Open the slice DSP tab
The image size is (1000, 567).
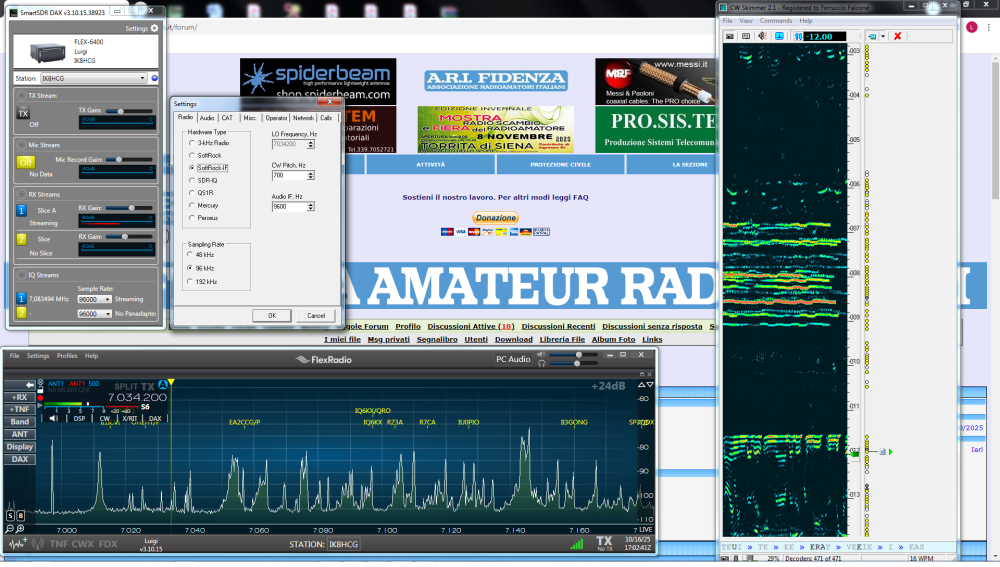pos(79,419)
